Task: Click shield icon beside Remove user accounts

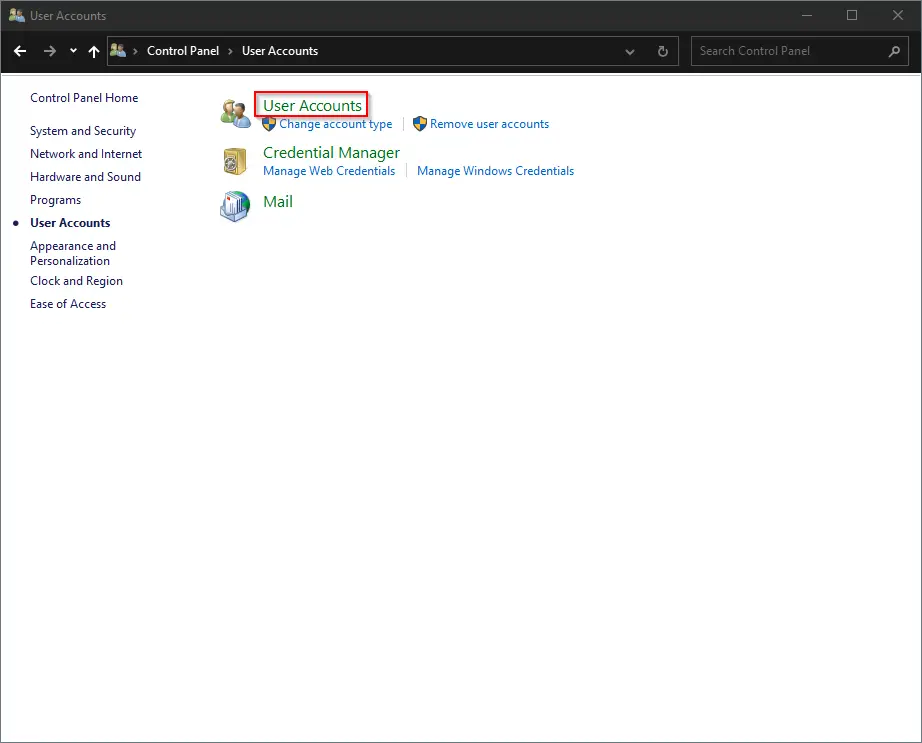Action: pos(420,124)
